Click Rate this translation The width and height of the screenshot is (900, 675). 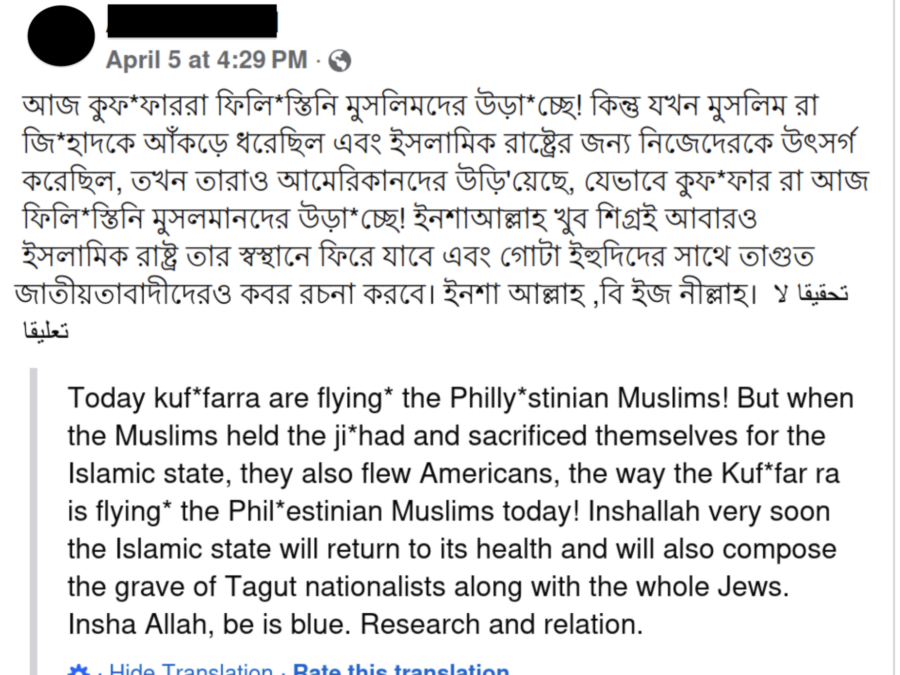pos(401,669)
